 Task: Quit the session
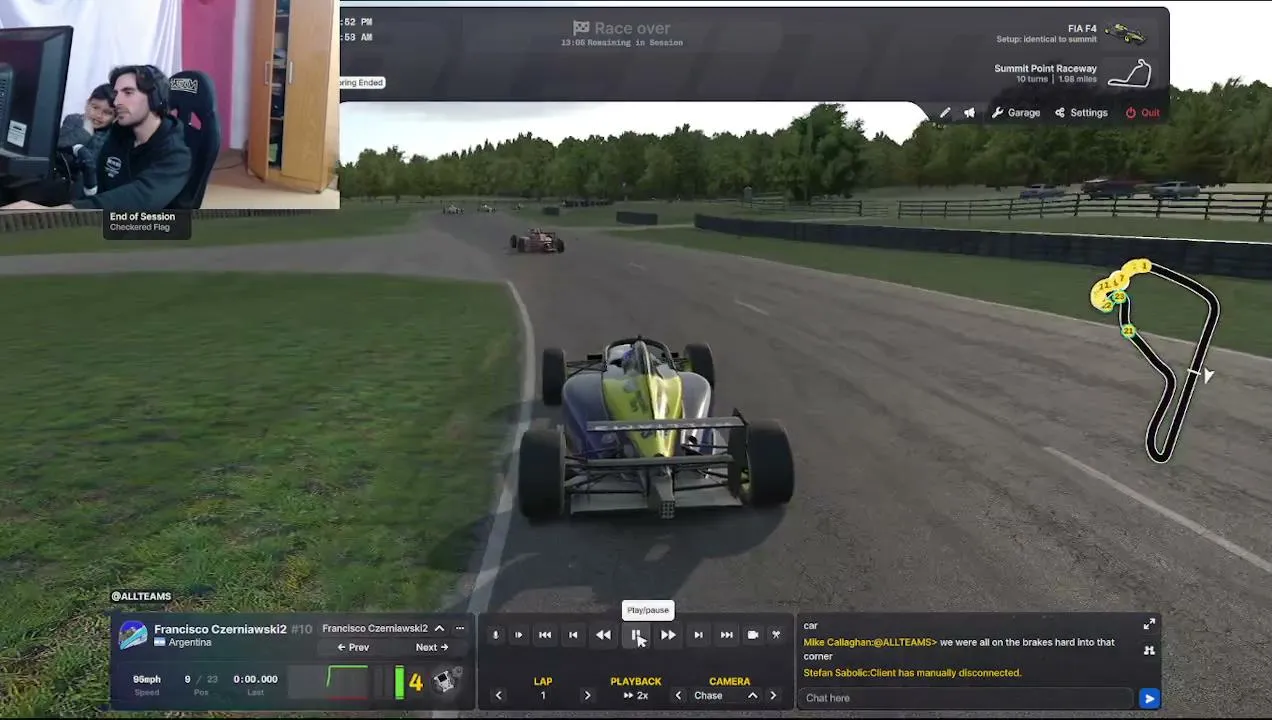(1143, 113)
